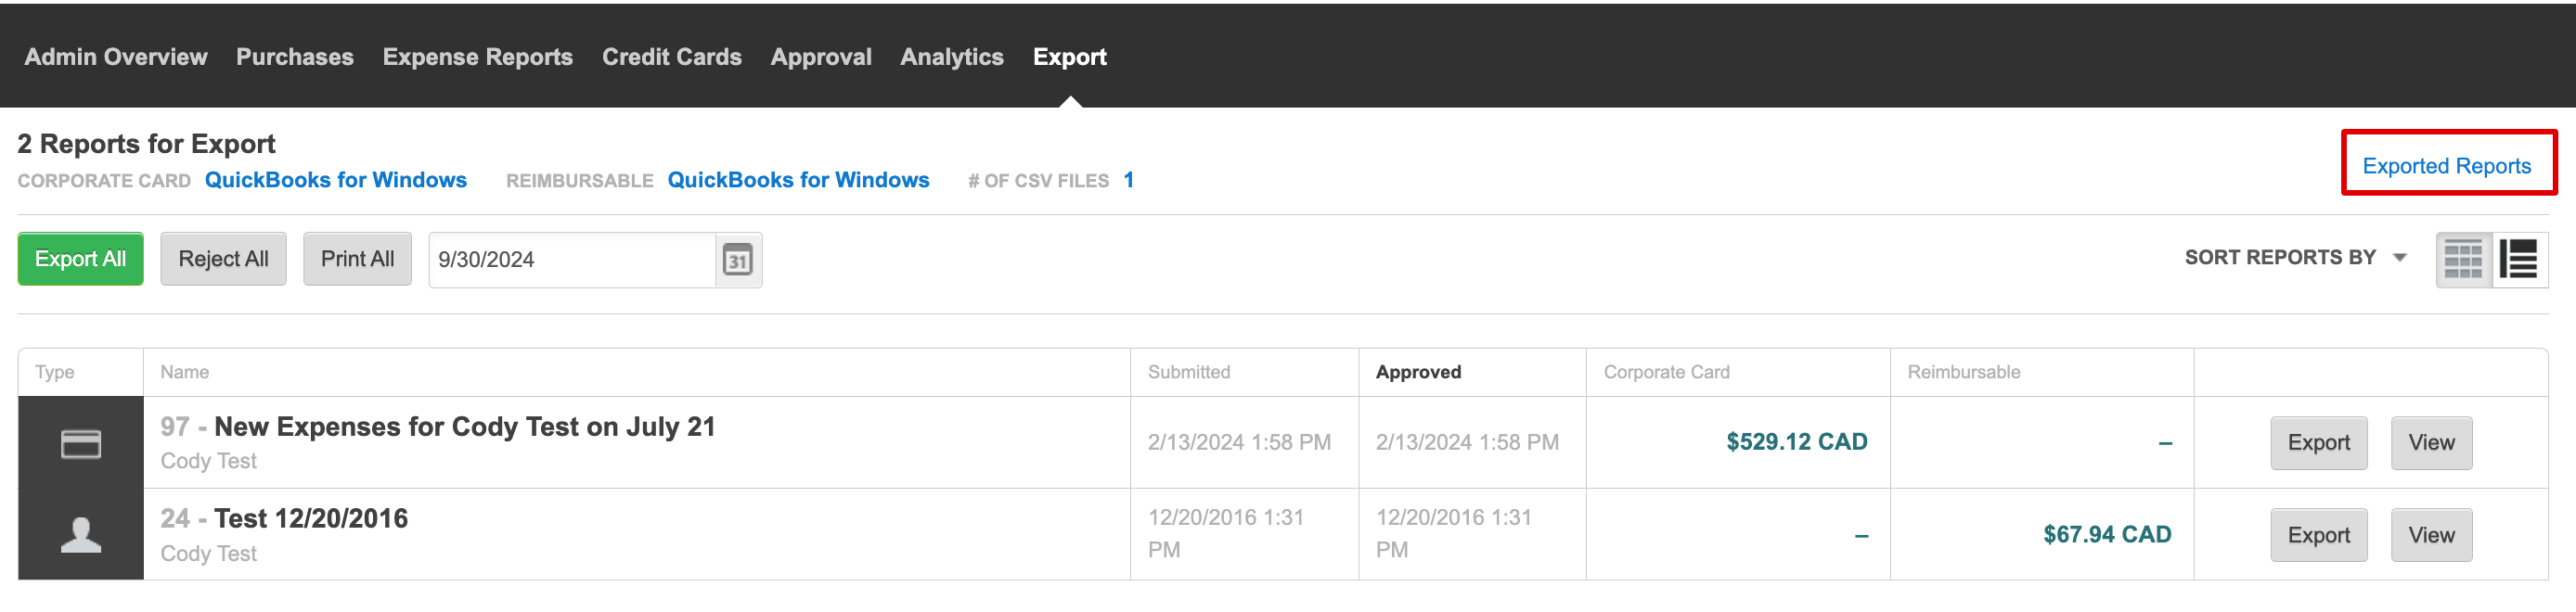Click the export date field showing 9/30/2024
2576x612 pixels.
(572, 260)
